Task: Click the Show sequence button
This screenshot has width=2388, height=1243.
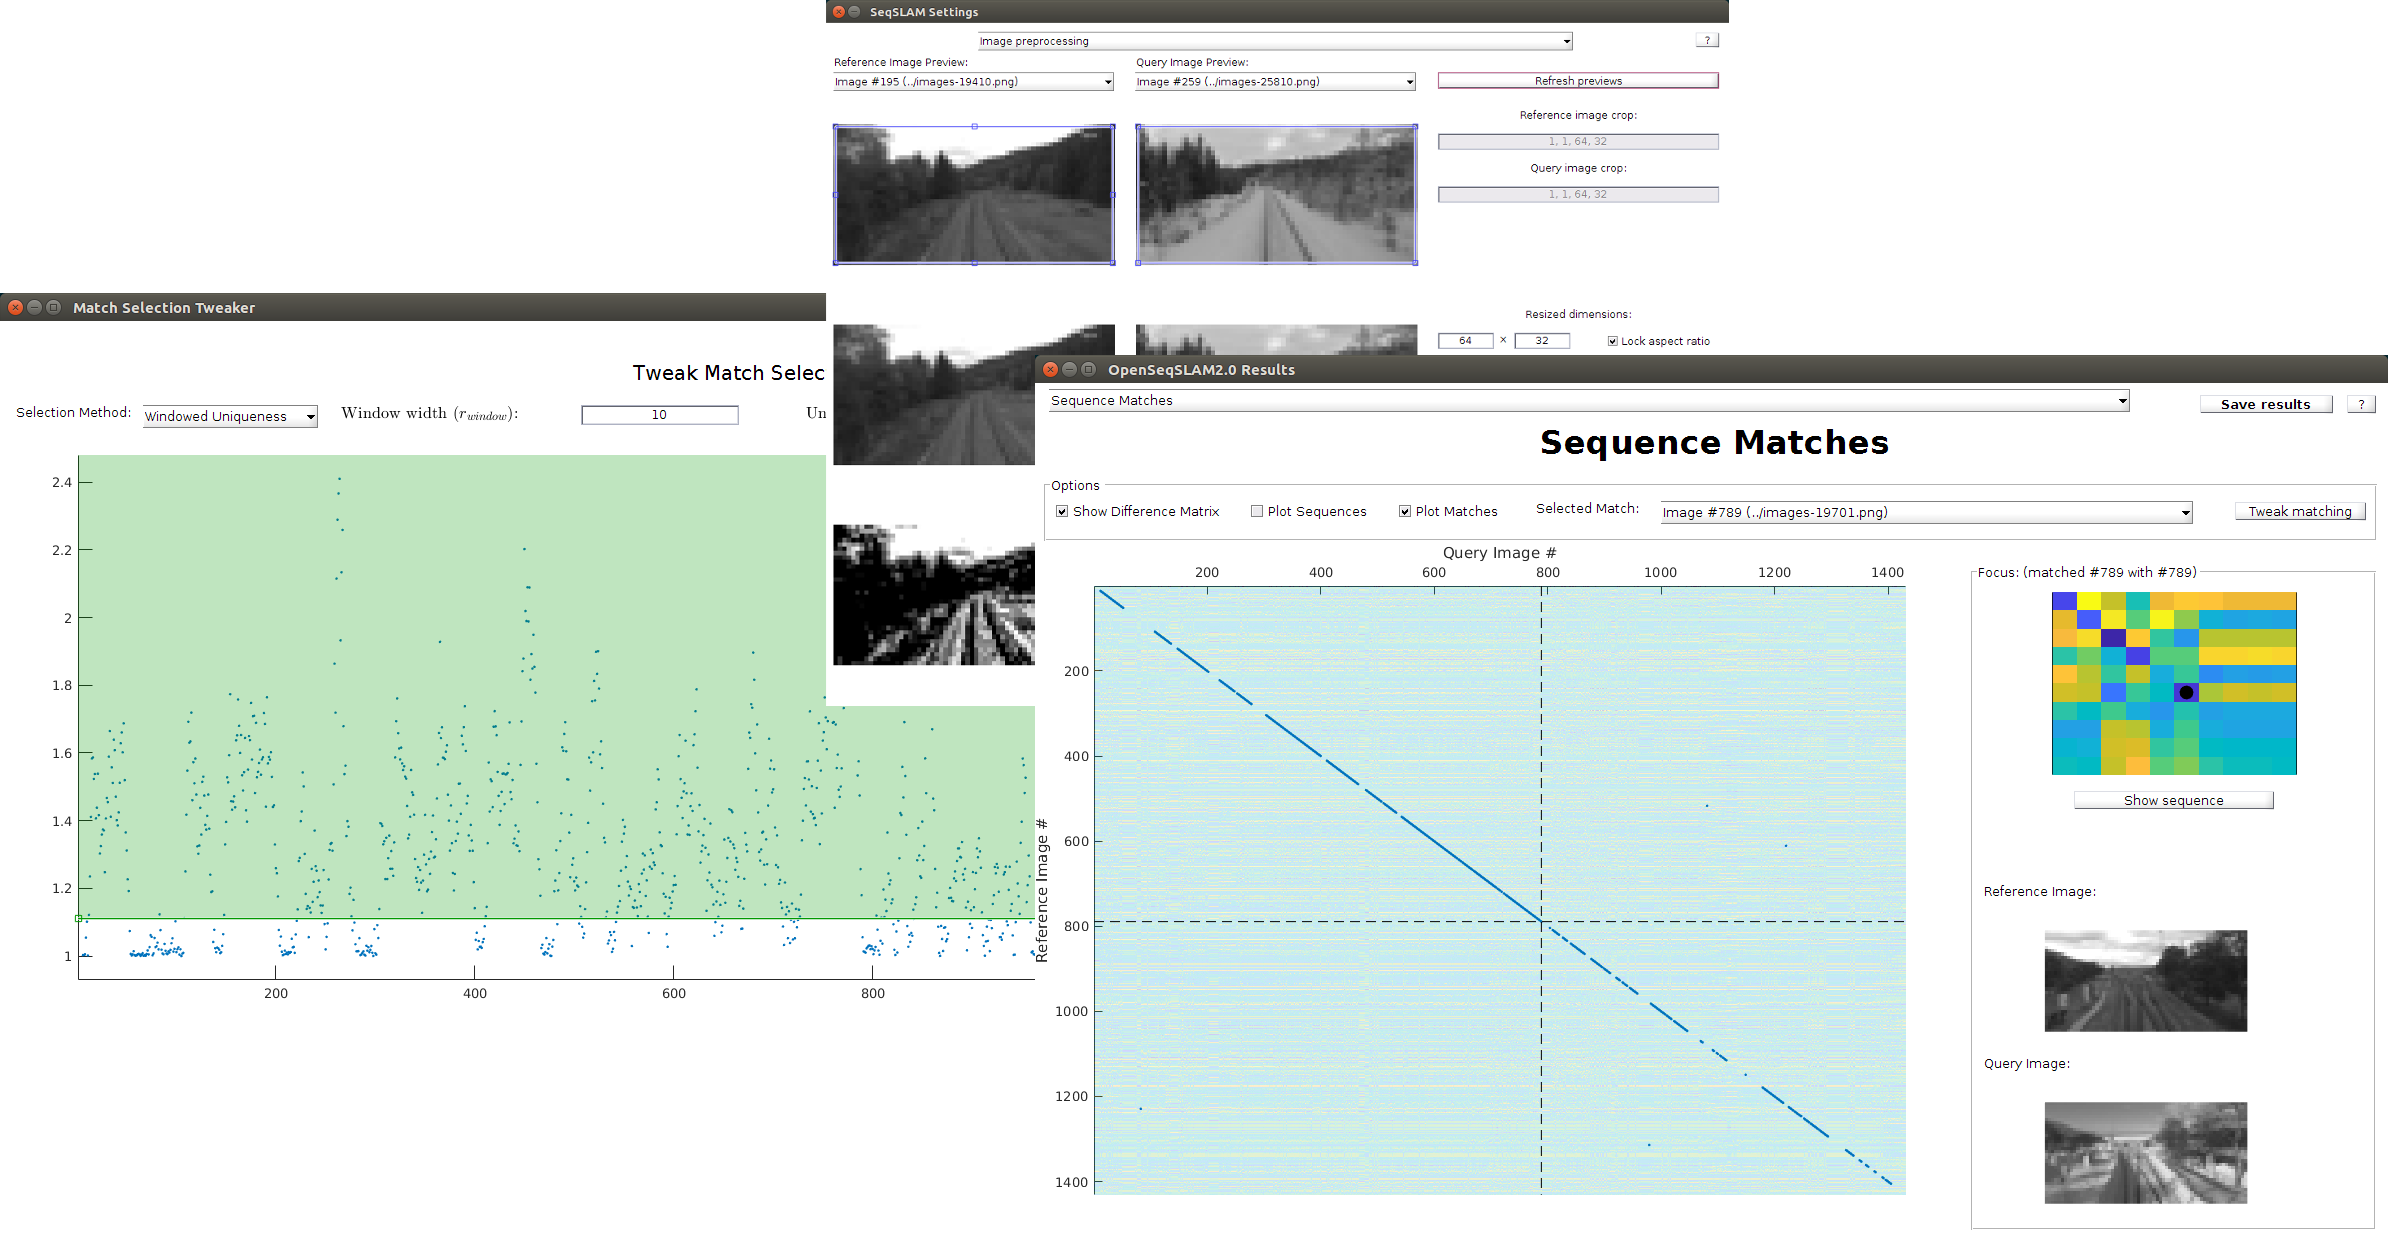Action: (2173, 800)
